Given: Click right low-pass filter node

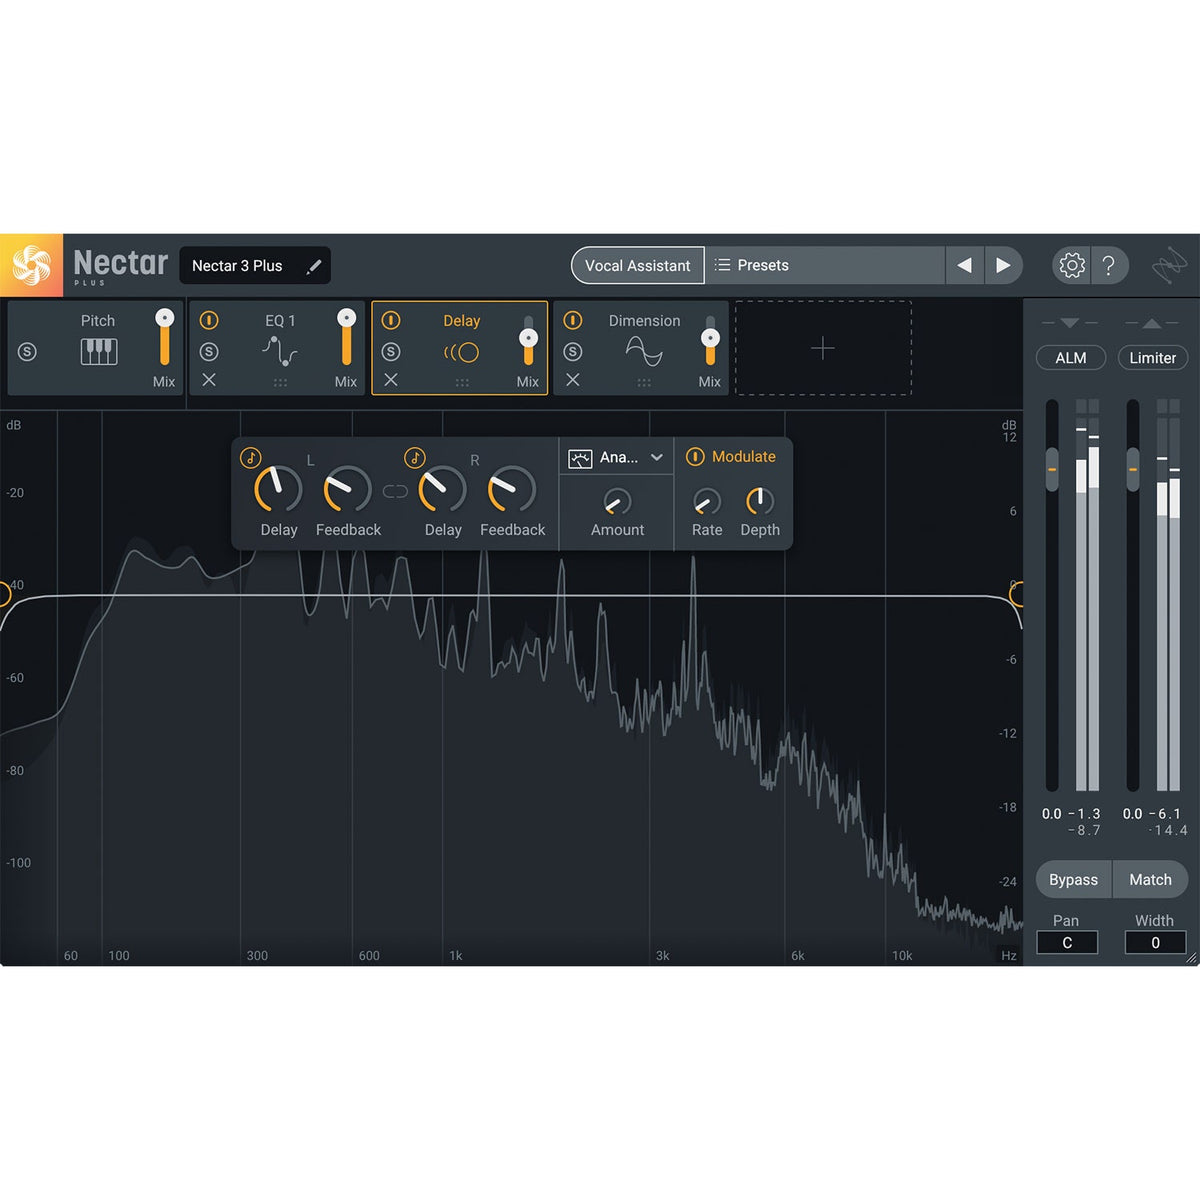Looking at the screenshot, I should (1016, 596).
